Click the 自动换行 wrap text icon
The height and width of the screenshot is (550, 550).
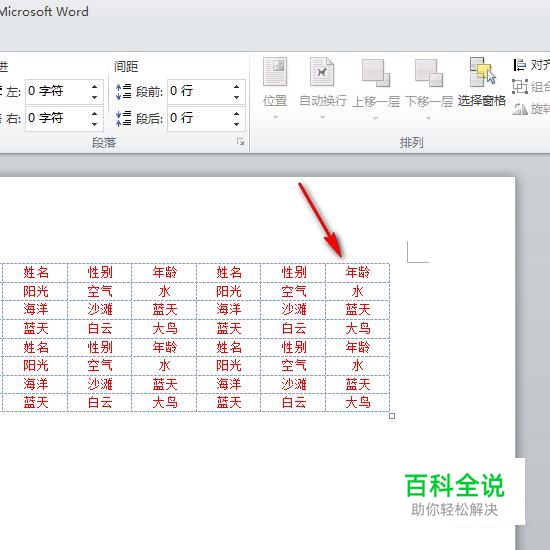tap(322, 72)
